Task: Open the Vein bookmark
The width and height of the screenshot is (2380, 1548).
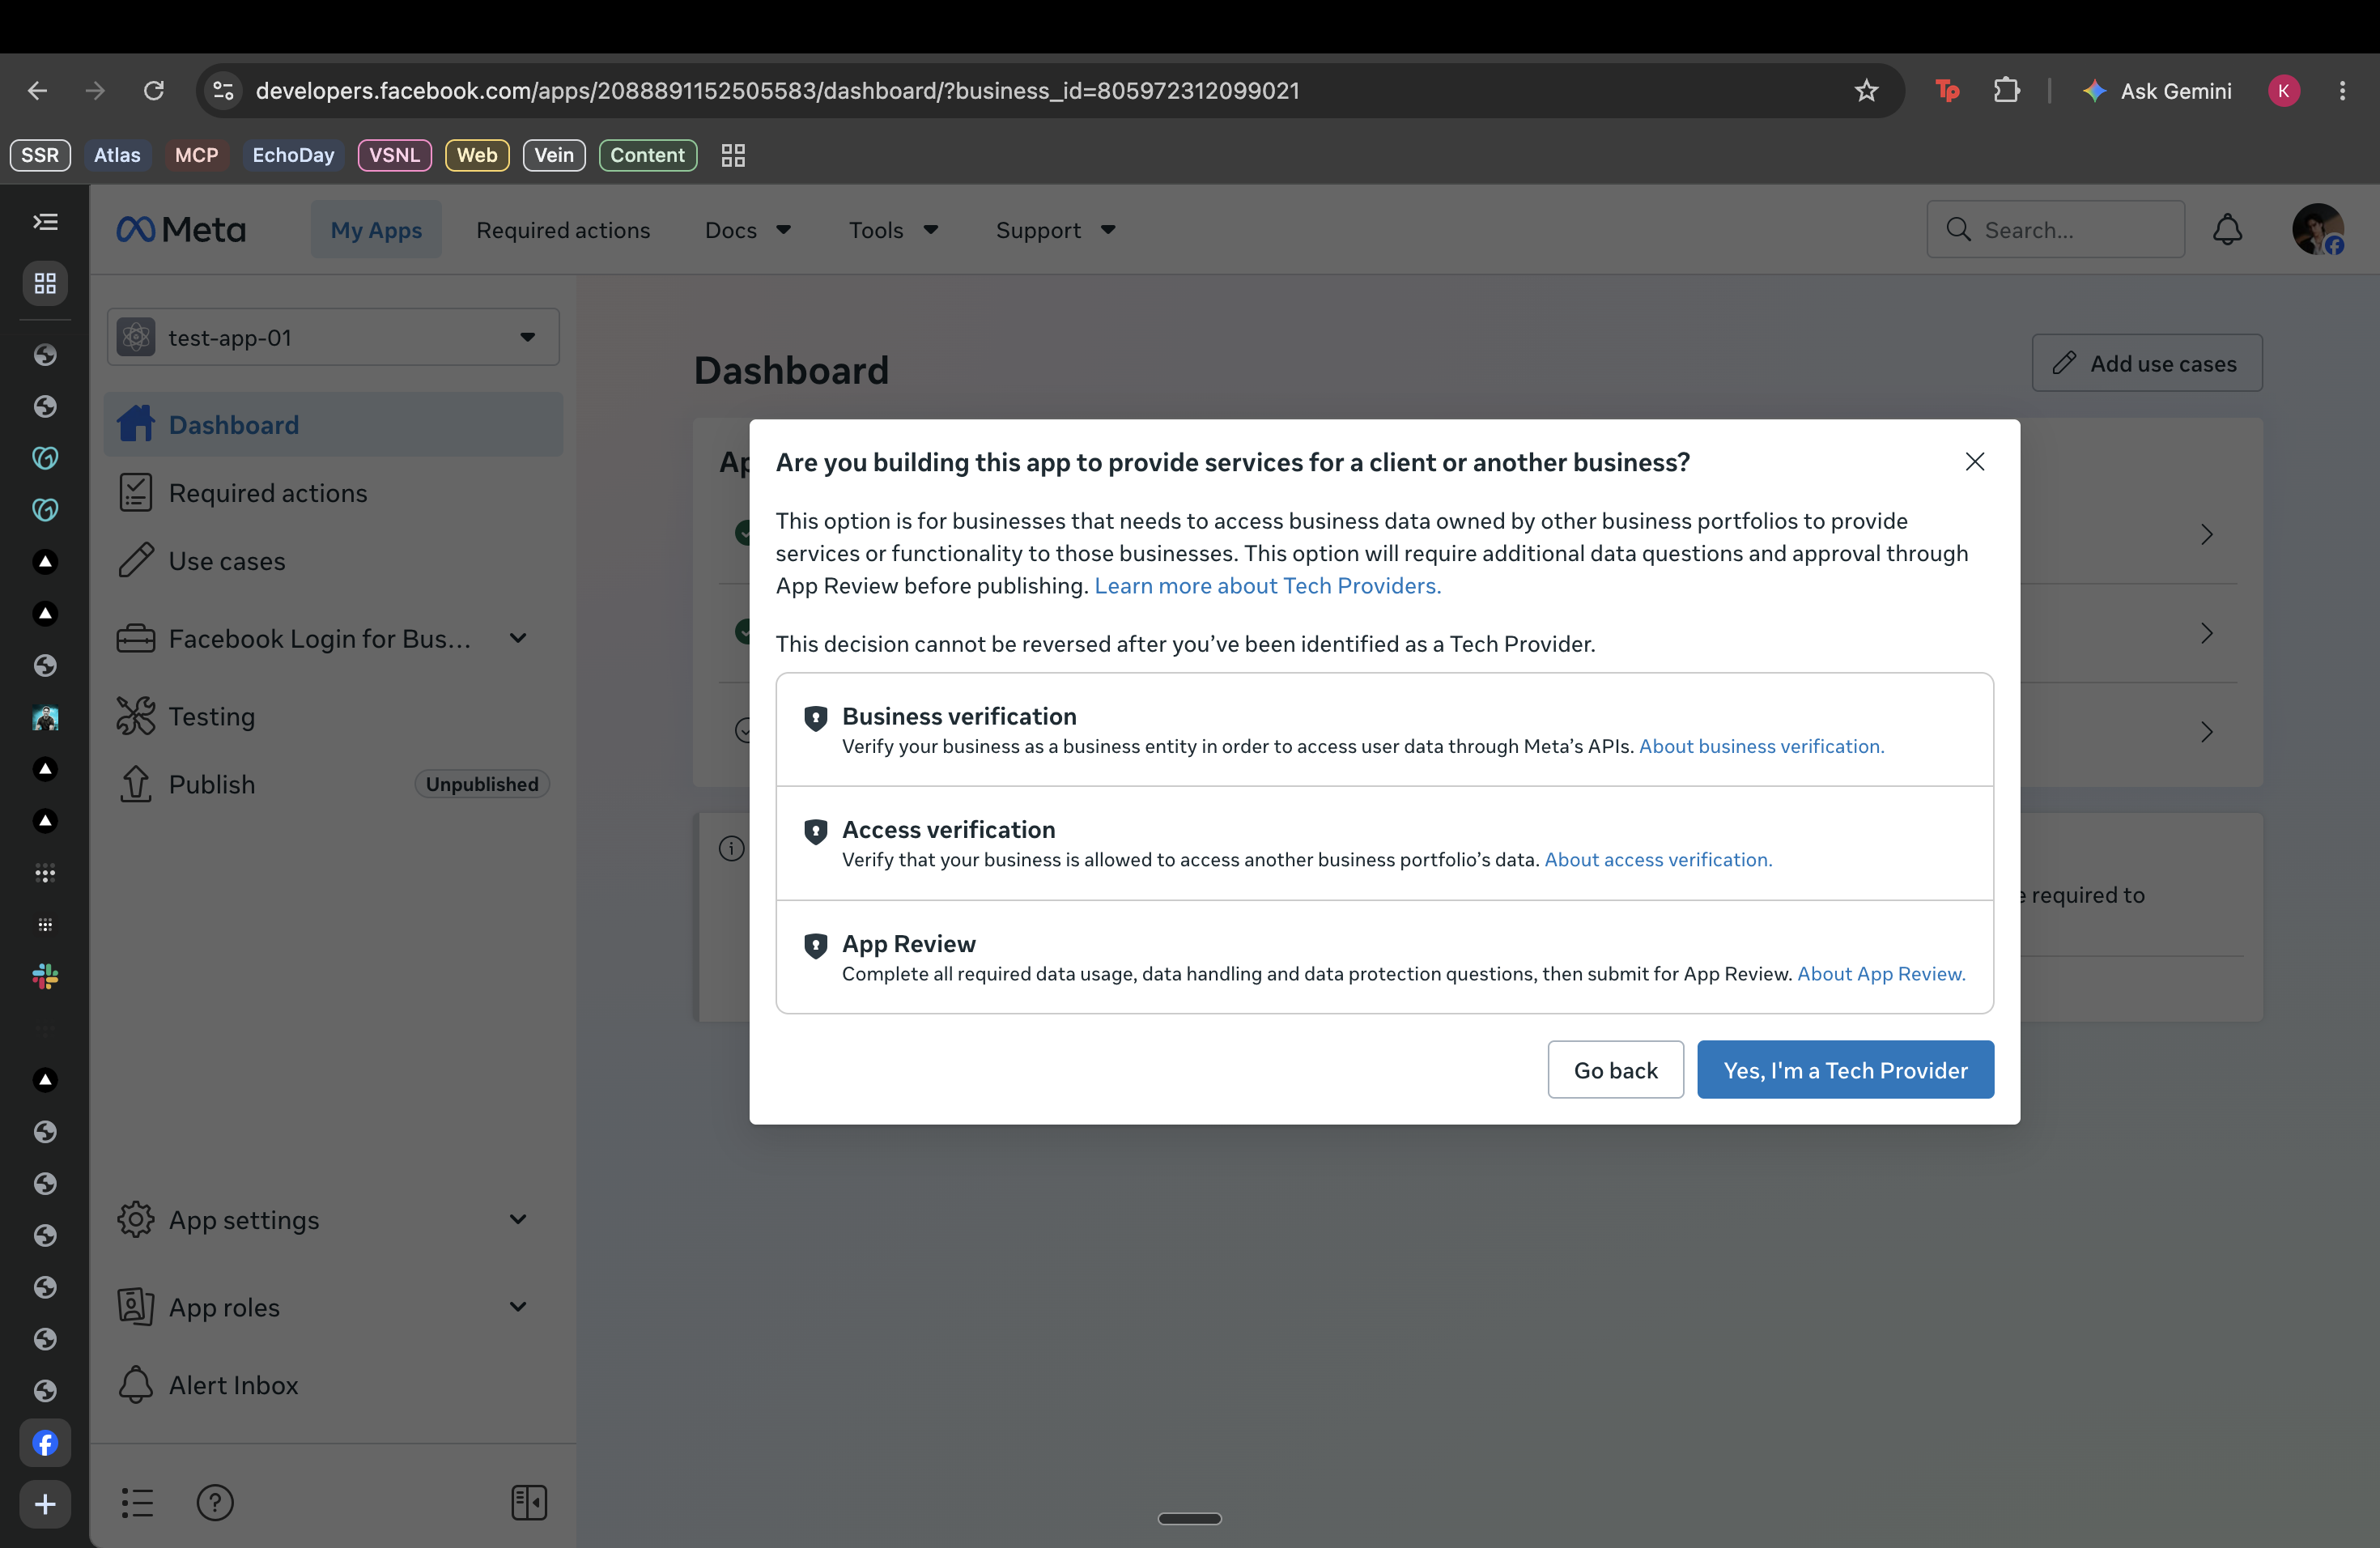Action: 554,155
